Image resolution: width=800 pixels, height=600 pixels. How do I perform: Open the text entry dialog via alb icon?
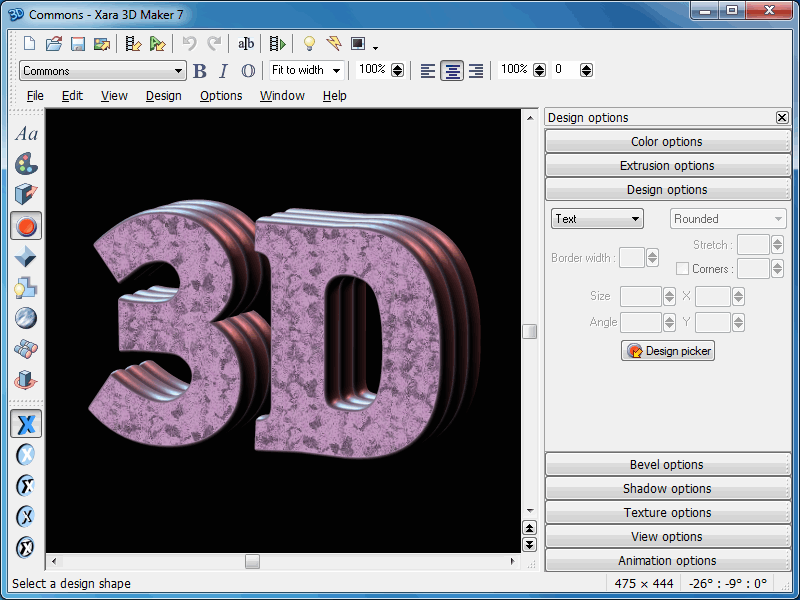pyautogui.click(x=246, y=44)
